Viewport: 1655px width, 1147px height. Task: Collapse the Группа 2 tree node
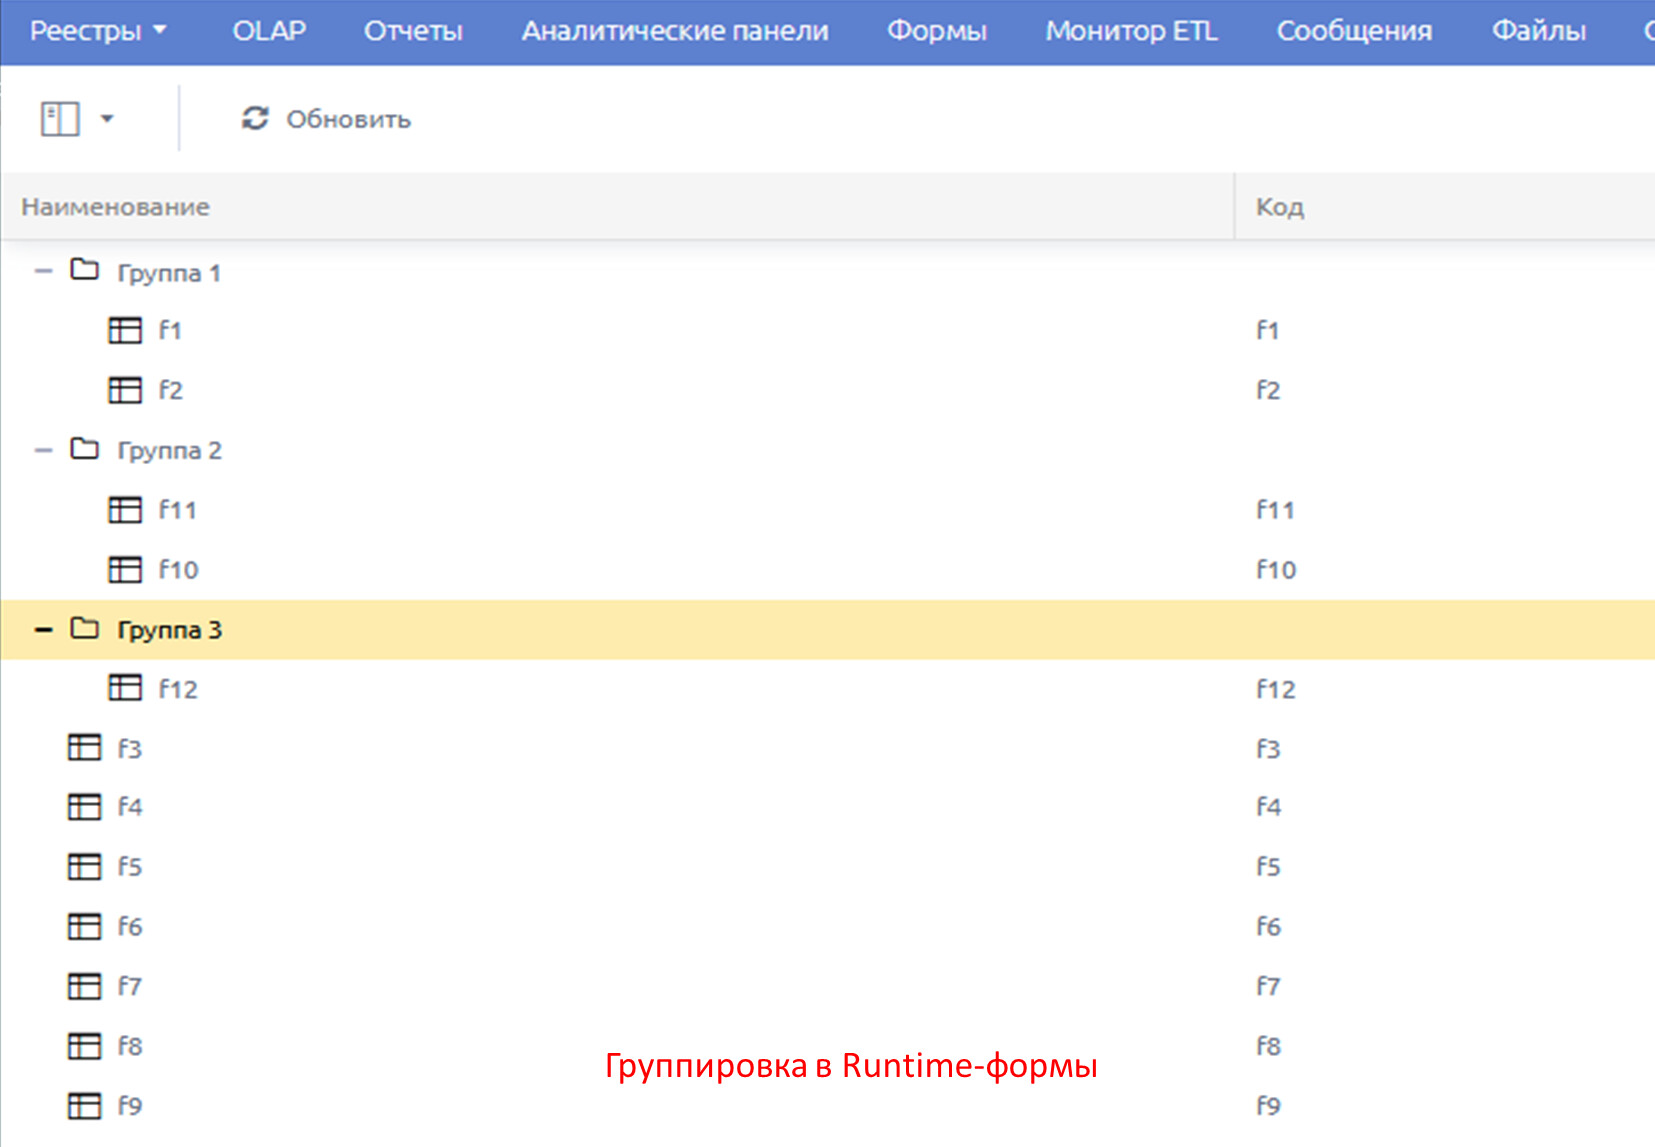pos(43,450)
